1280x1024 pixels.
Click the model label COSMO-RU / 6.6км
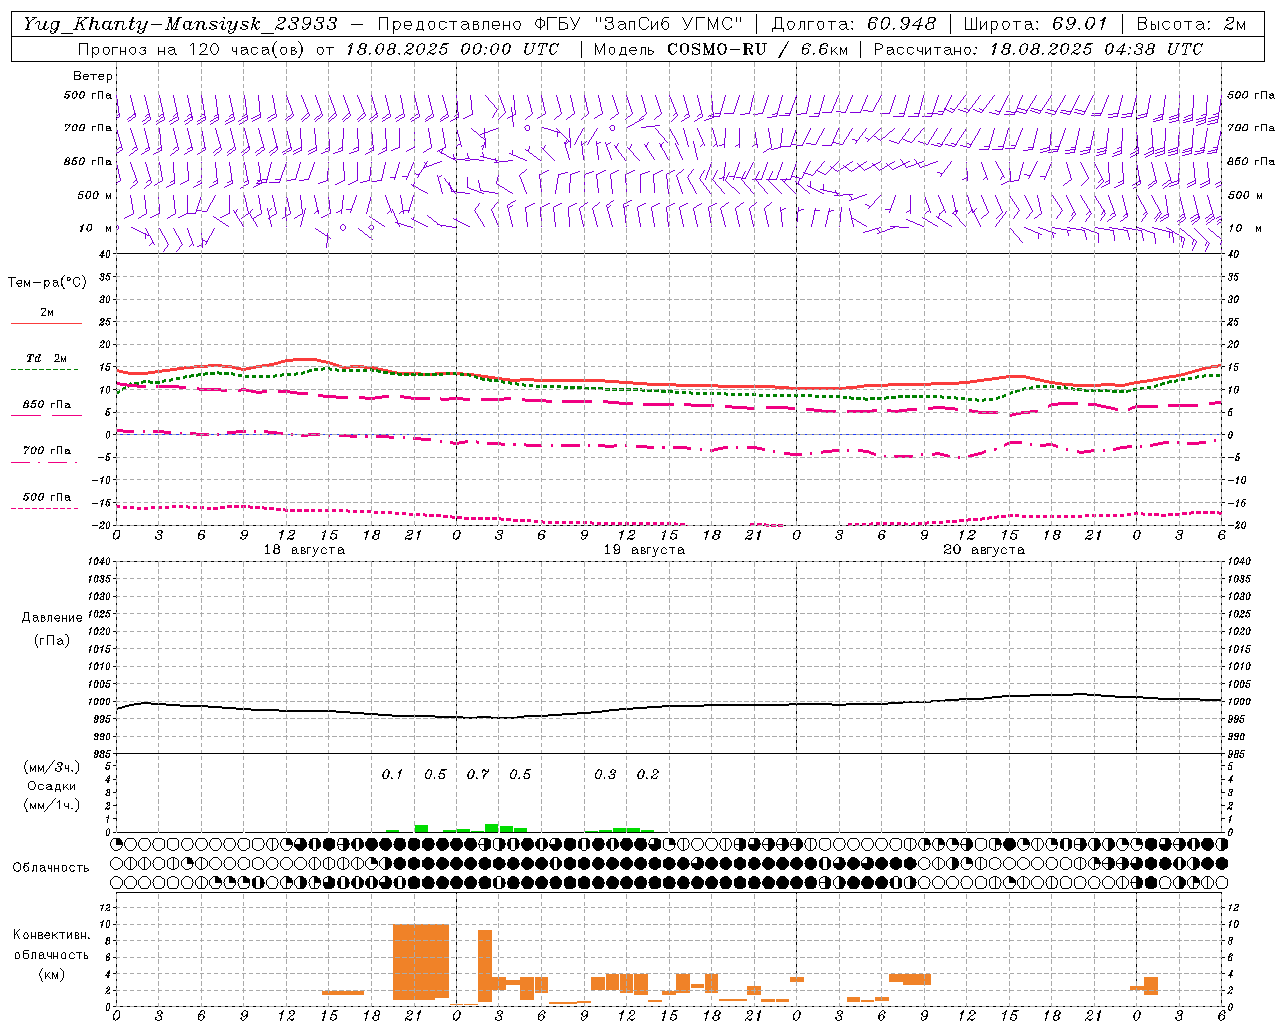[x=757, y=49]
